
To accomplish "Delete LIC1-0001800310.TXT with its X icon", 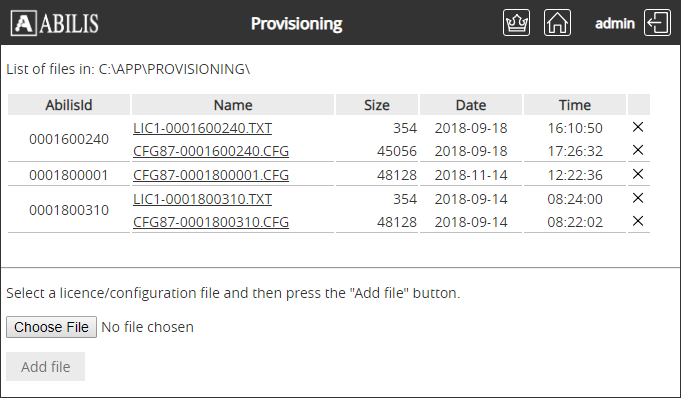I will tap(638, 198).
